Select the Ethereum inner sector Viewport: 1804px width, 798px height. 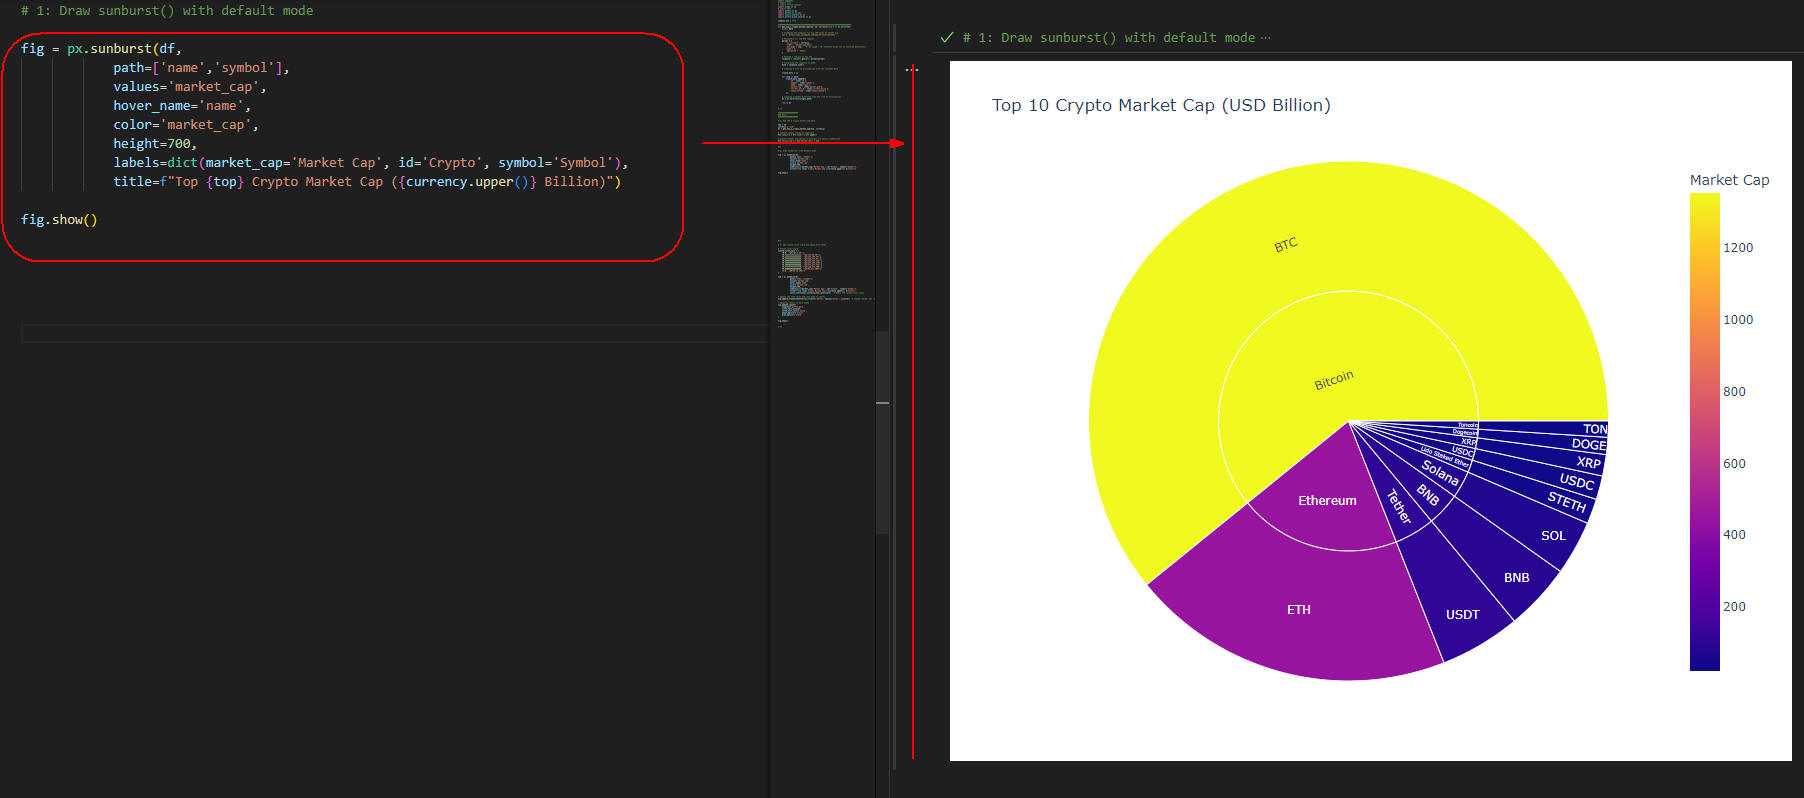tap(1327, 500)
